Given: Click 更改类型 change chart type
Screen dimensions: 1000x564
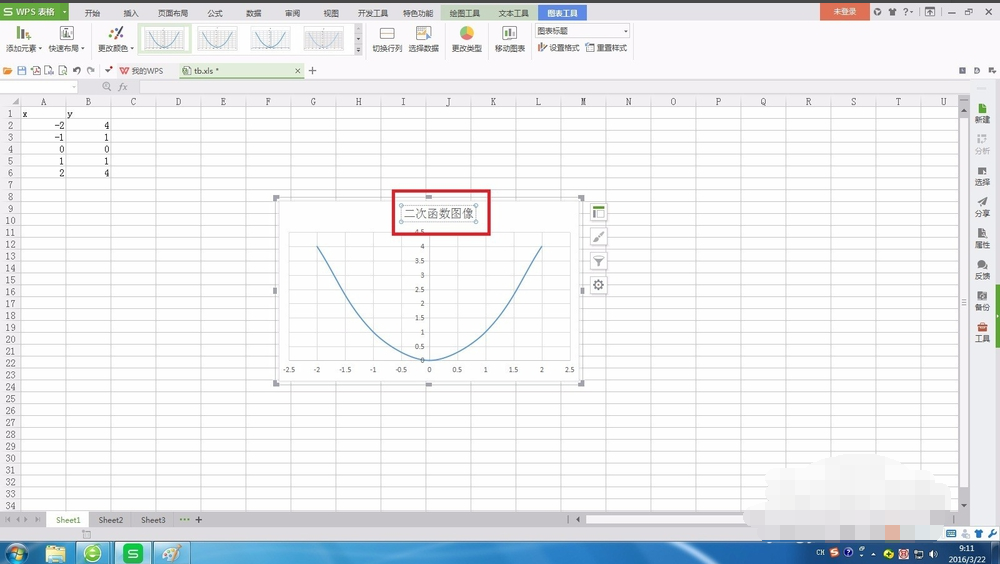Looking at the screenshot, I should (466, 39).
